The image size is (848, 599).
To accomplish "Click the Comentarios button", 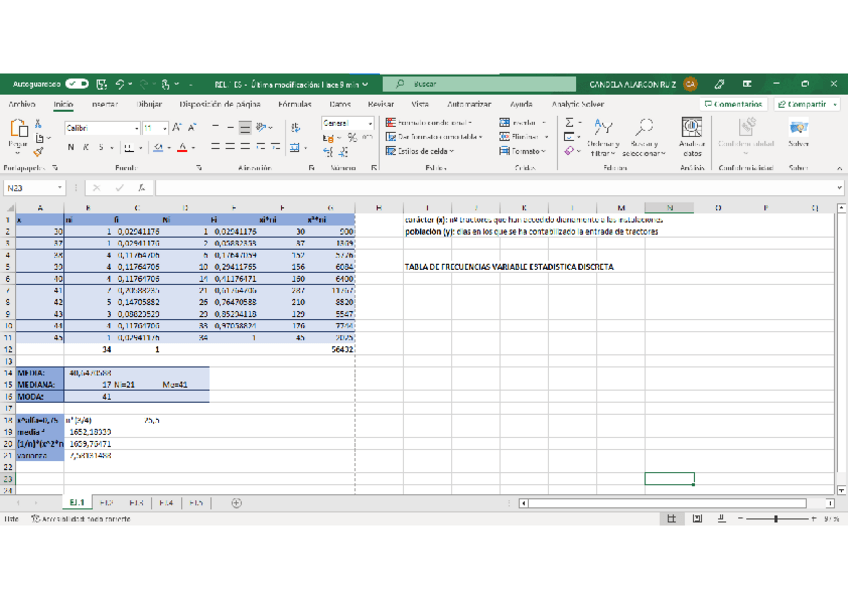I will pos(733,104).
